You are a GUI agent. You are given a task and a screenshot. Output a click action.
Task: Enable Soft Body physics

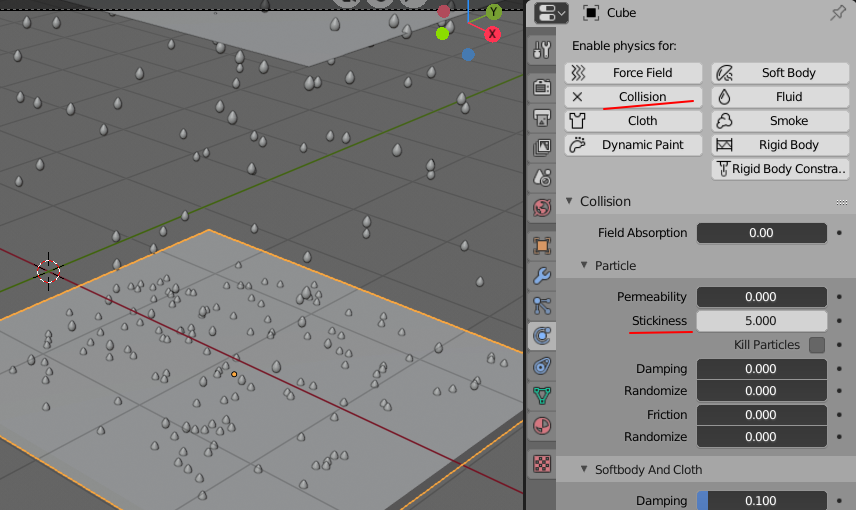[780, 73]
